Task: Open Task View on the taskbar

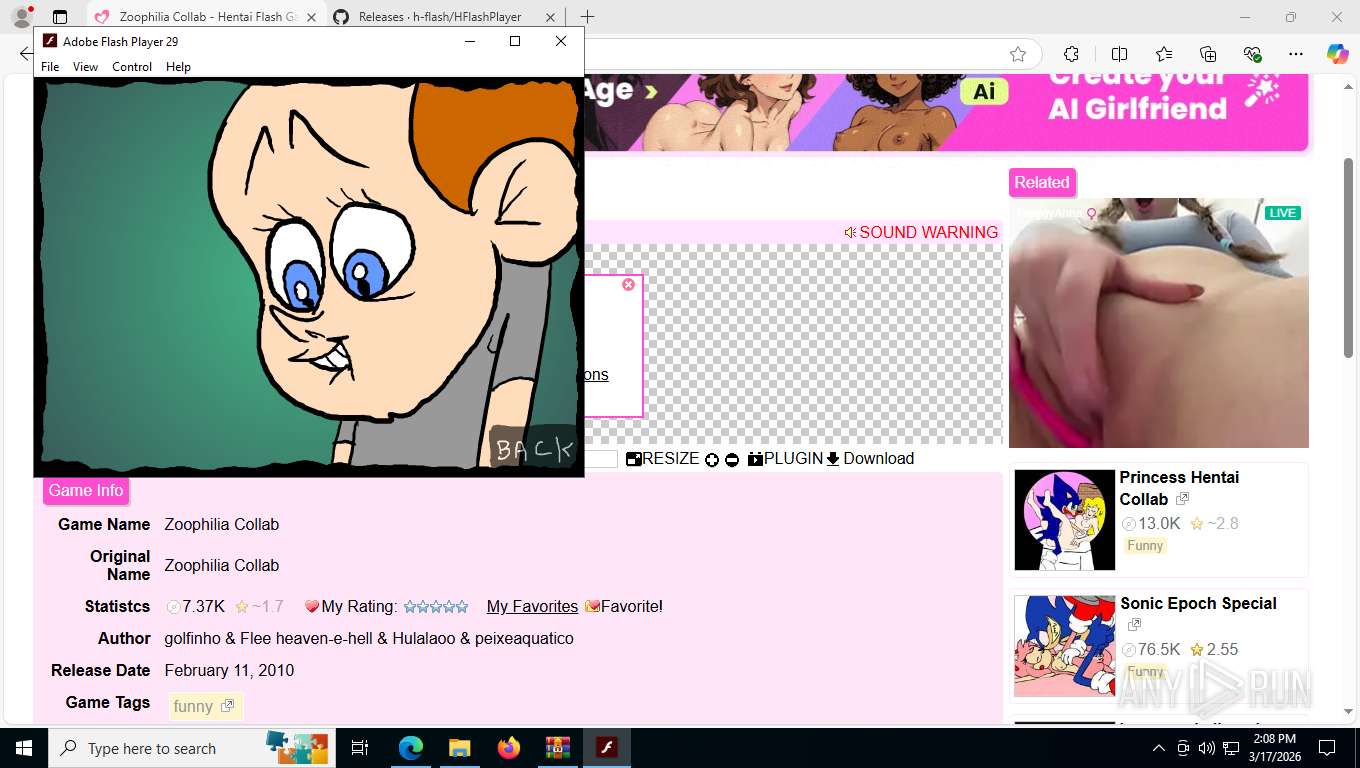Action: point(360,748)
